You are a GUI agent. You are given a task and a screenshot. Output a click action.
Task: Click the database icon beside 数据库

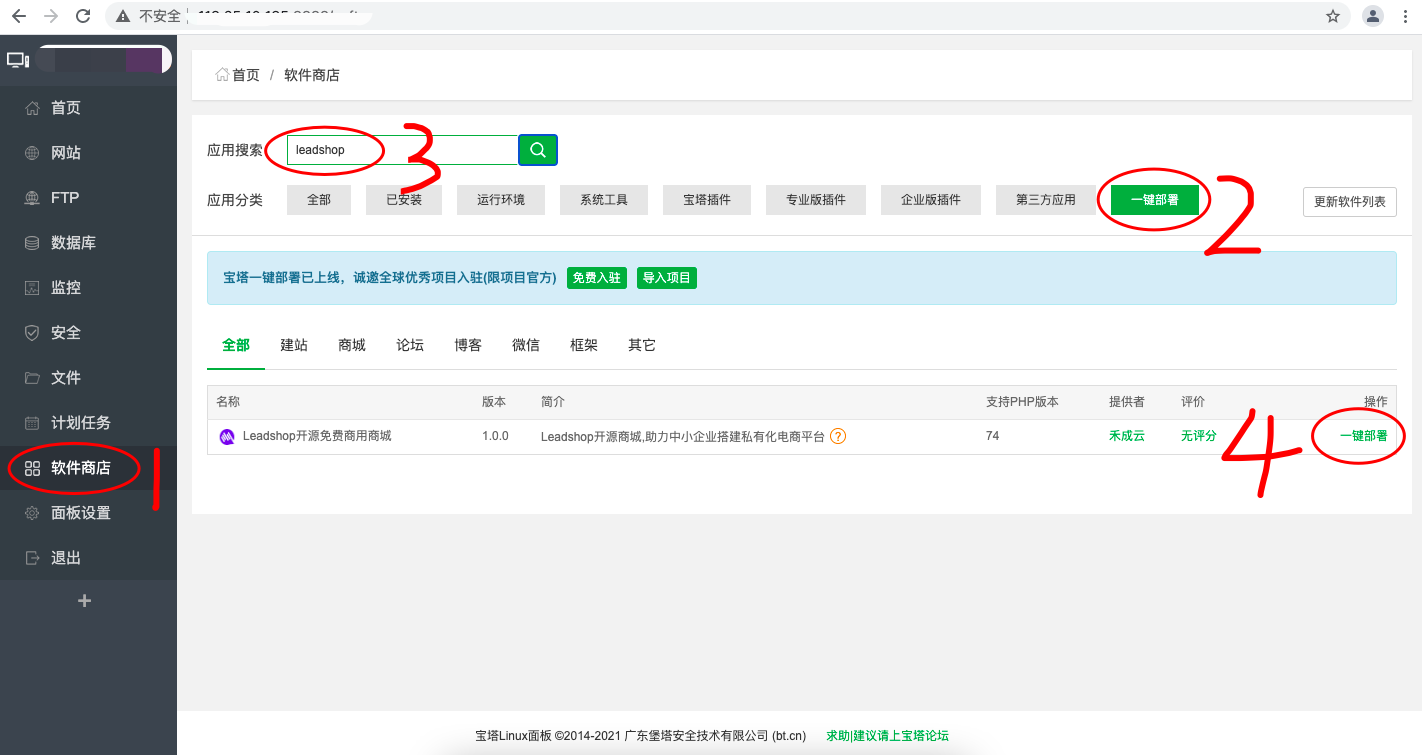coord(32,243)
